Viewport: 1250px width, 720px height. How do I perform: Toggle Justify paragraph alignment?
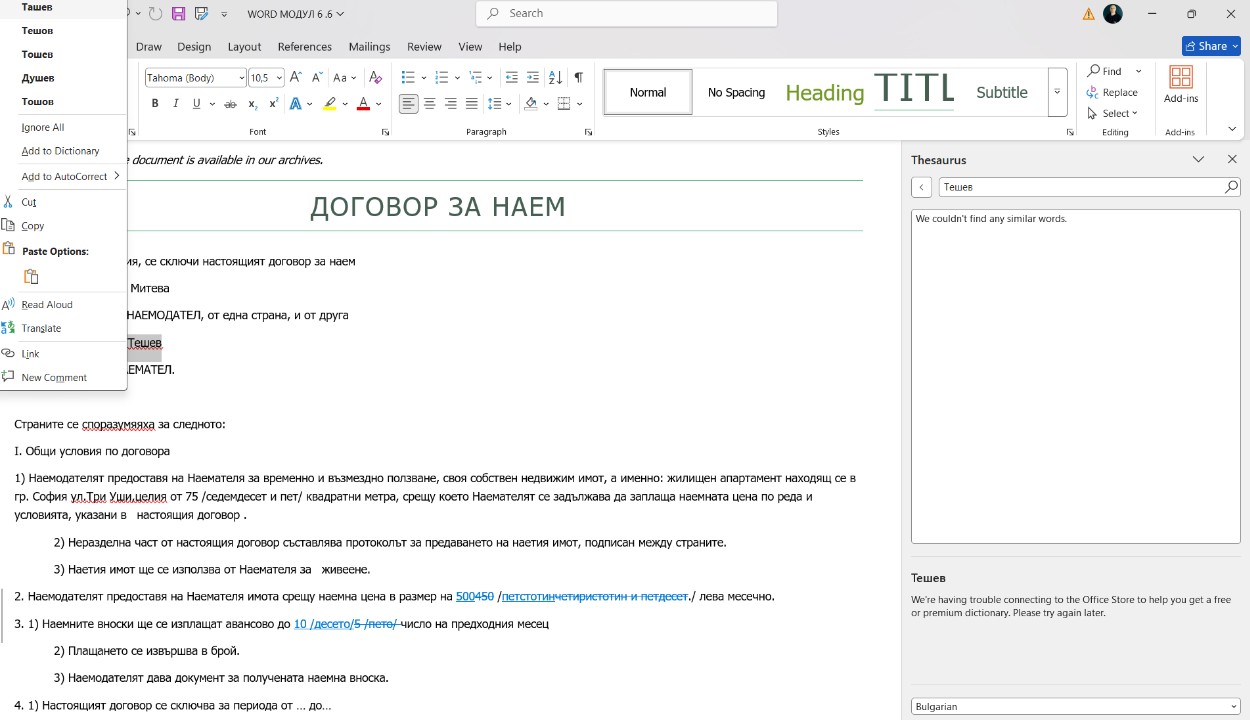[471, 104]
